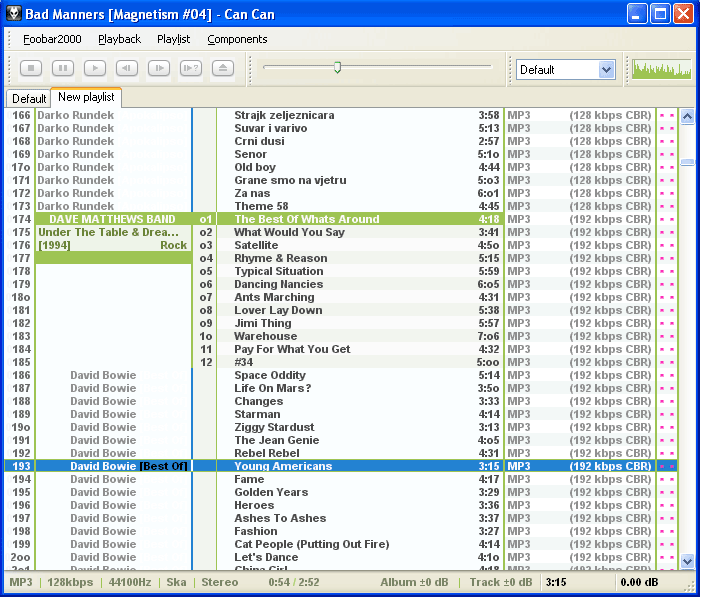Pause the current track

point(63,68)
